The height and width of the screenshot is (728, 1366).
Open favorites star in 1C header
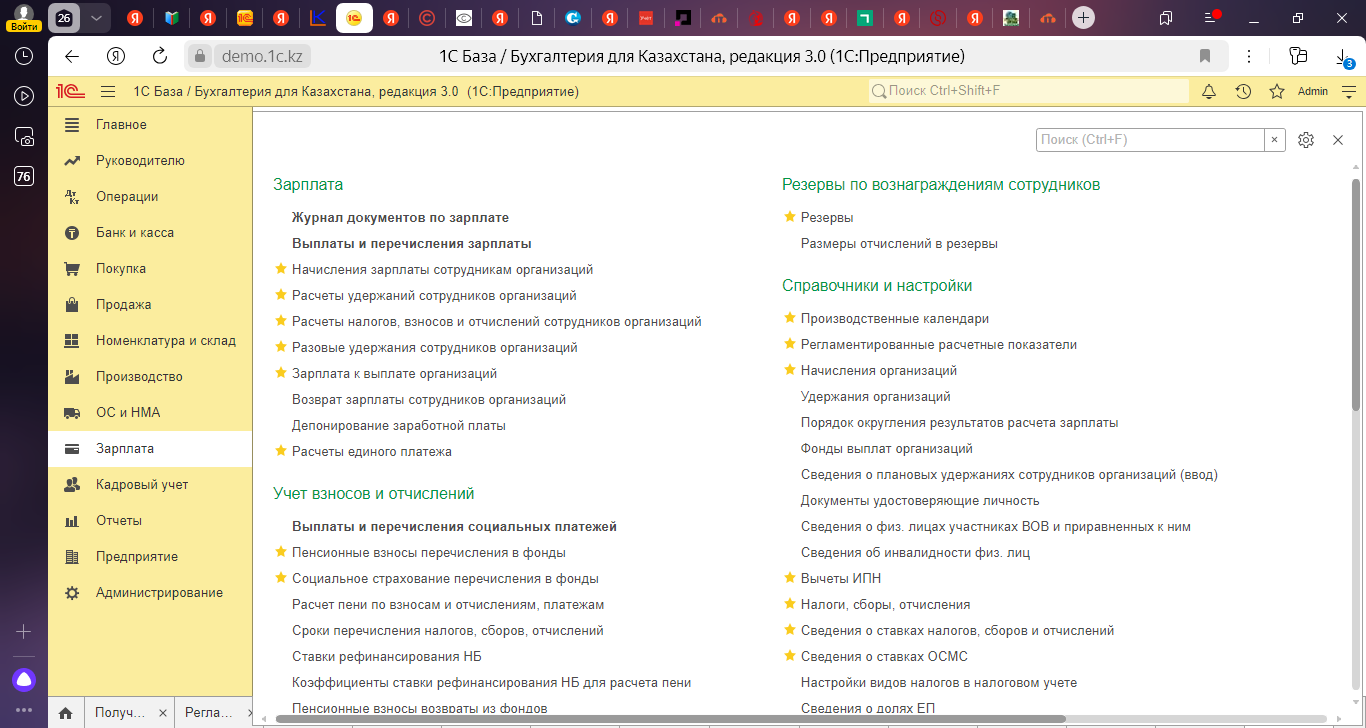tap(1277, 91)
